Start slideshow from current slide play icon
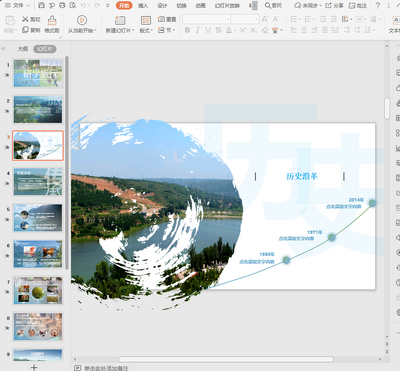This screenshot has height=371, width=400. [x=82, y=20]
